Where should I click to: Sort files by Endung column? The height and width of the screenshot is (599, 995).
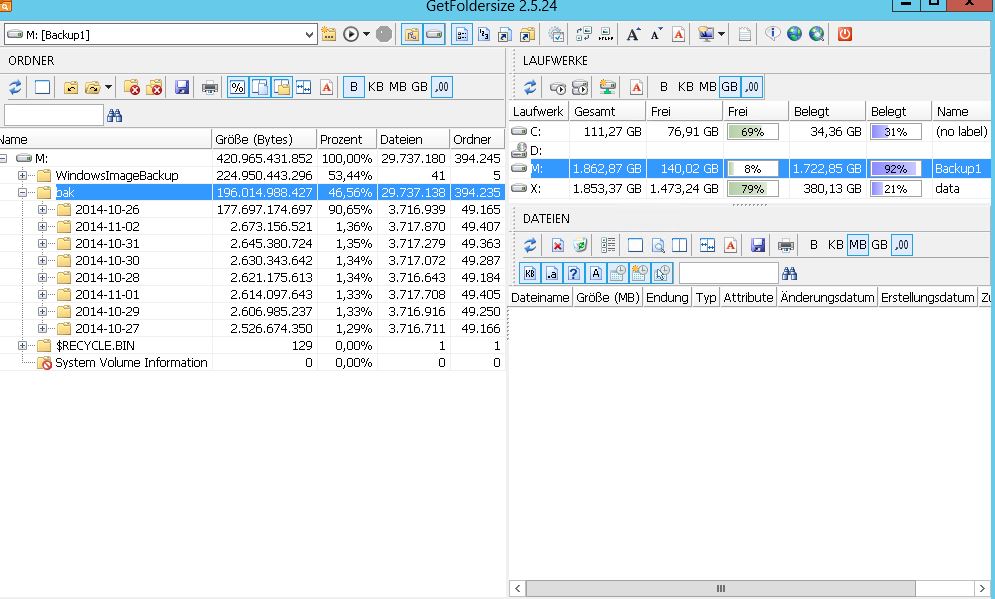tap(667, 298)
